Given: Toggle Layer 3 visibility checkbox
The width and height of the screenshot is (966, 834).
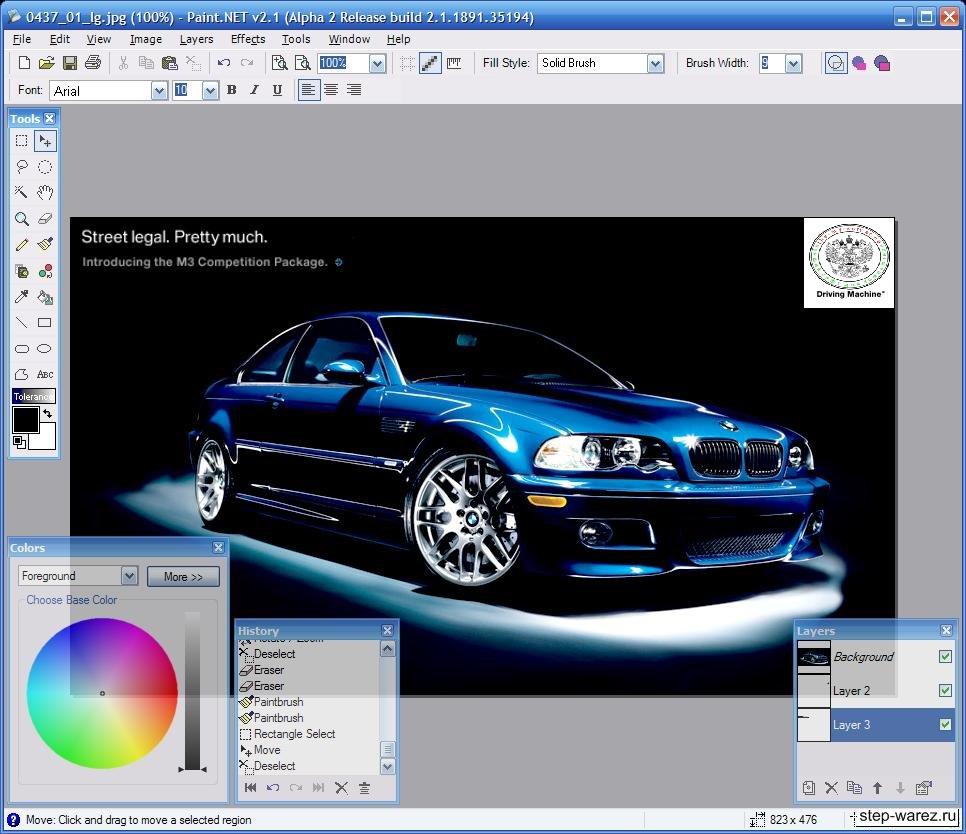Looking at the screenshot, I should [x=945, y=725].
